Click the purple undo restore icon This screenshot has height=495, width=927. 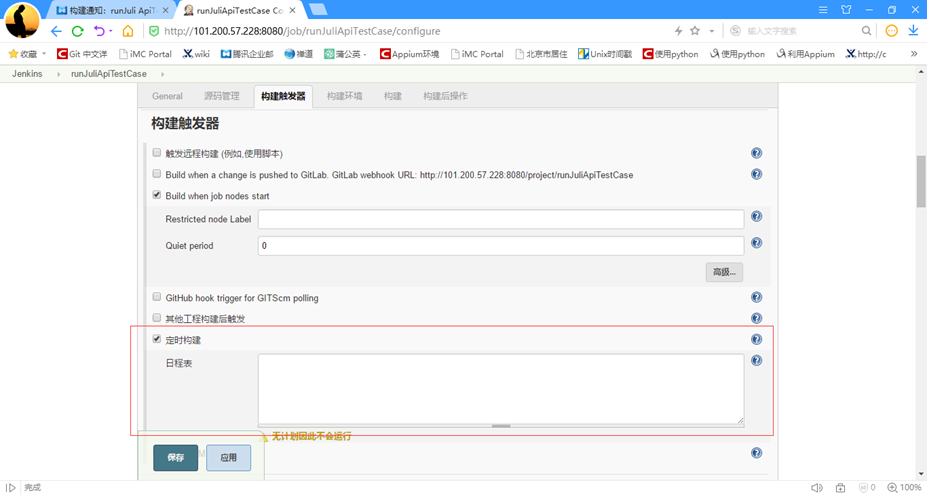coord(99,31)
